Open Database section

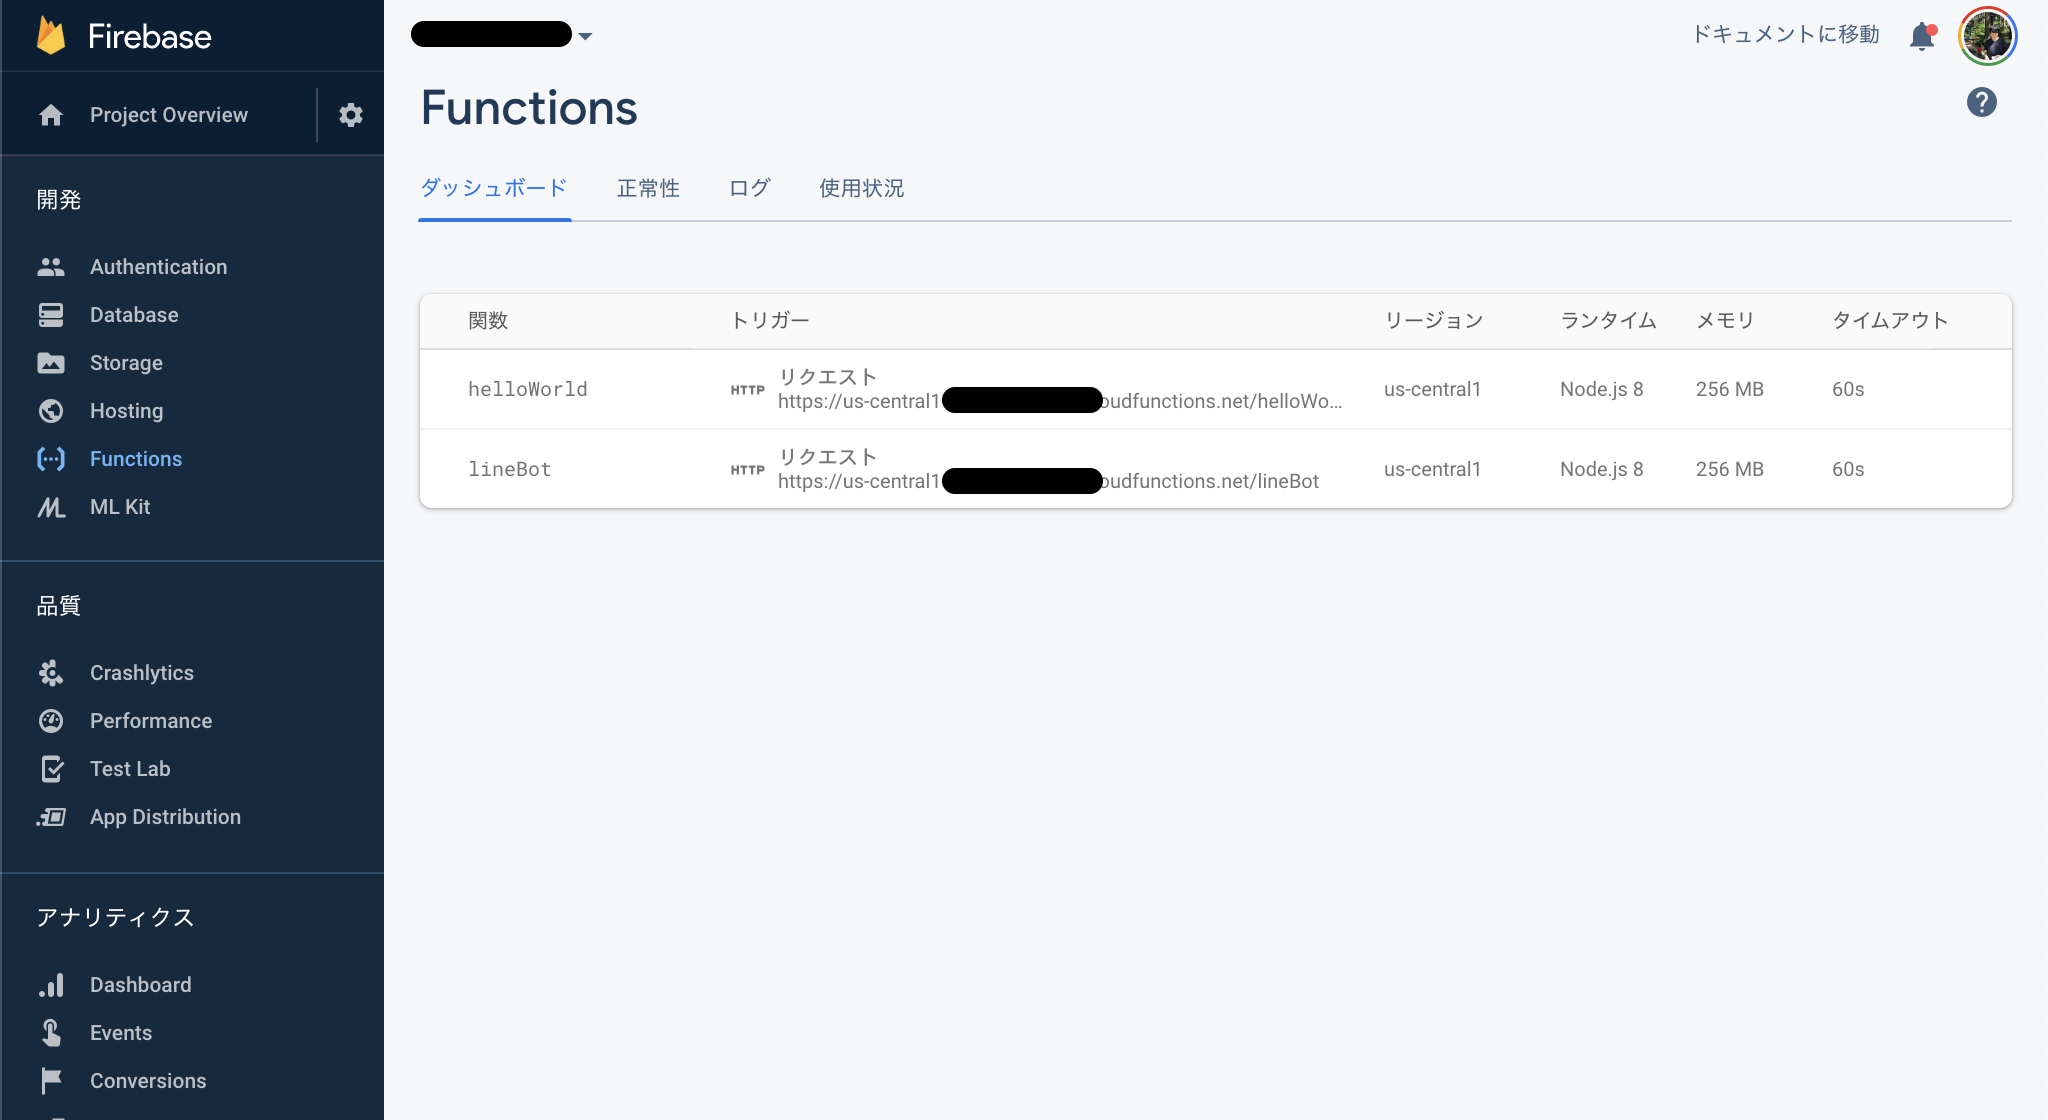coord(134,315)
